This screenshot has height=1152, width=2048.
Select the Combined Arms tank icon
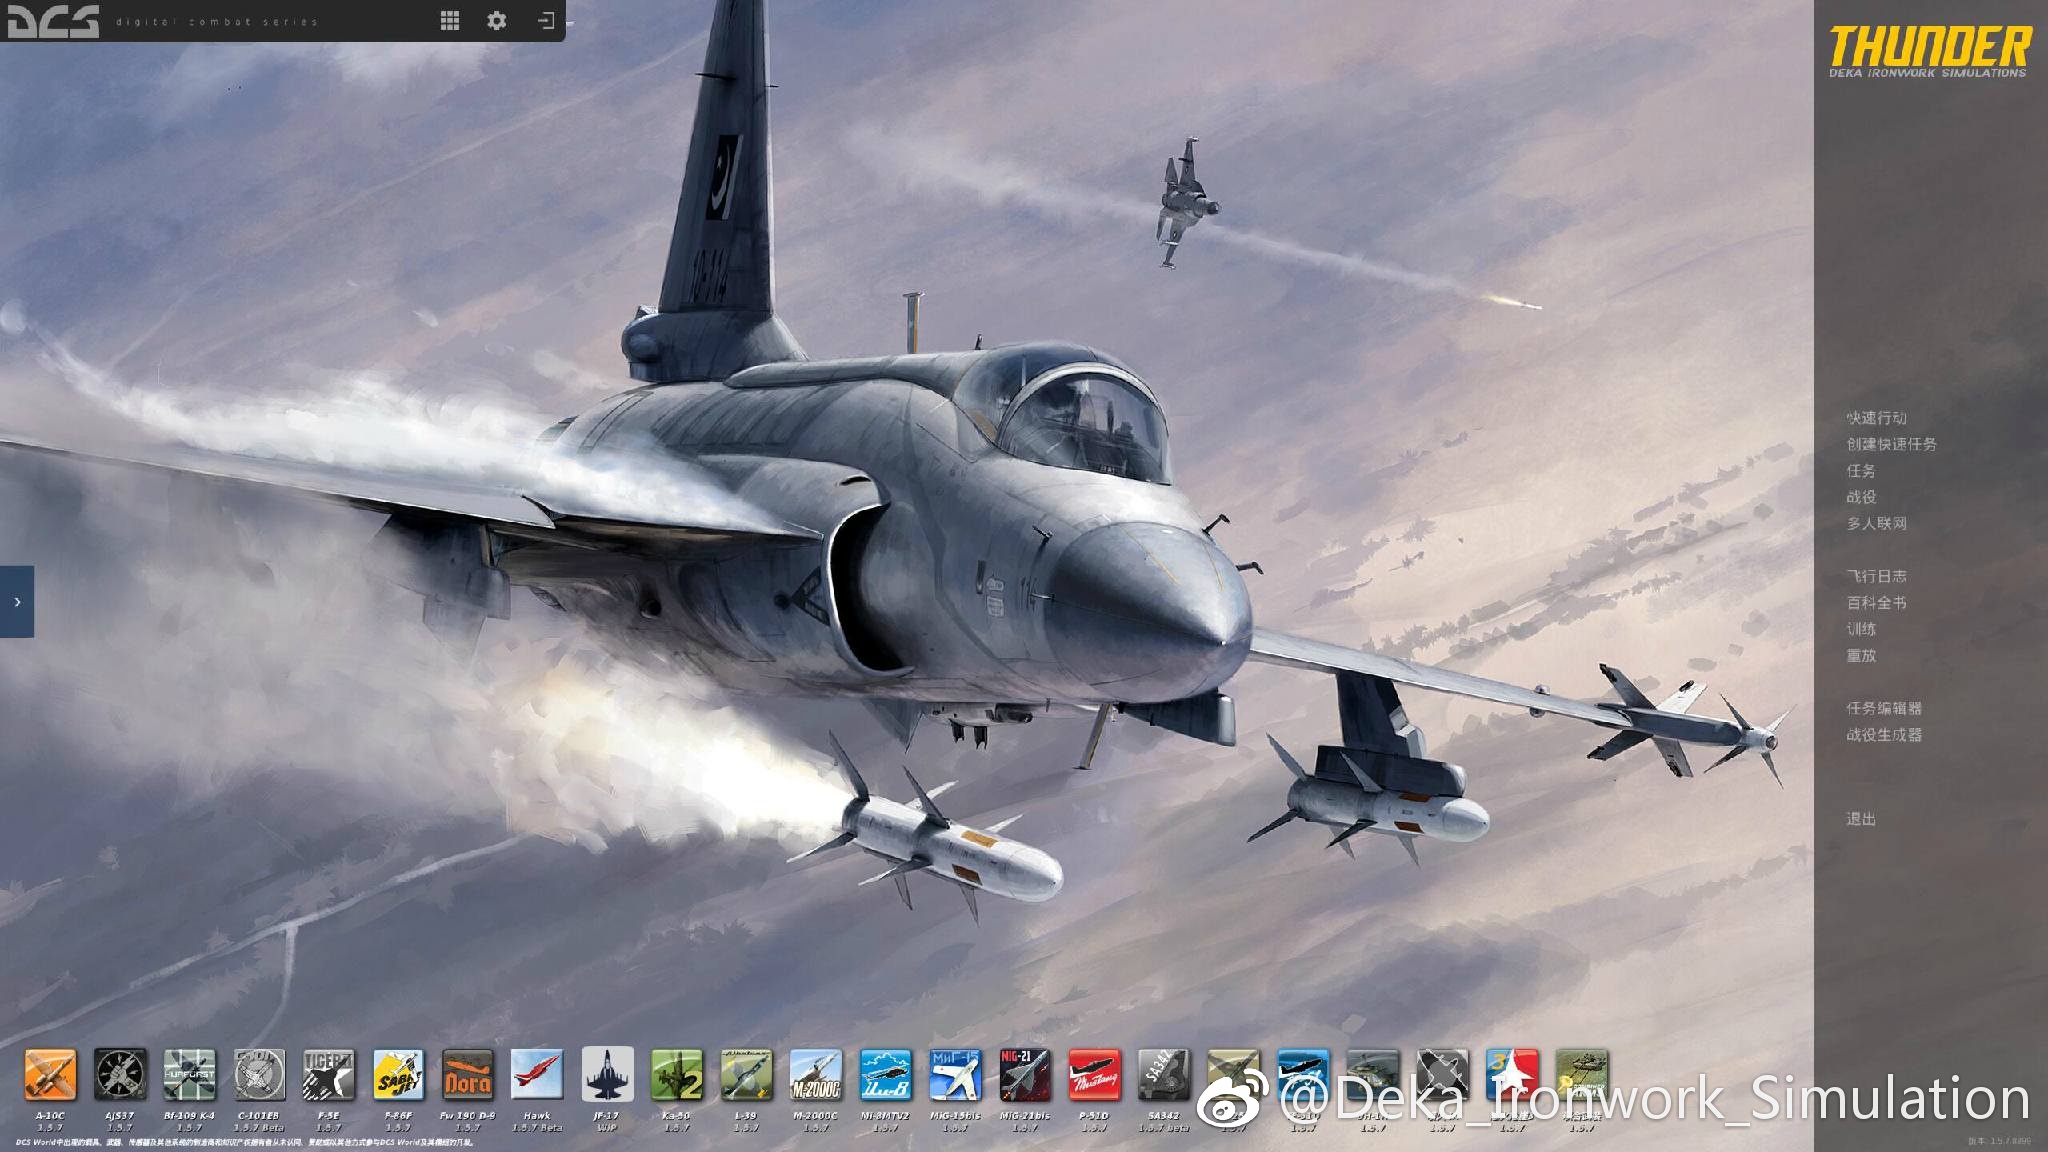1581,1075
